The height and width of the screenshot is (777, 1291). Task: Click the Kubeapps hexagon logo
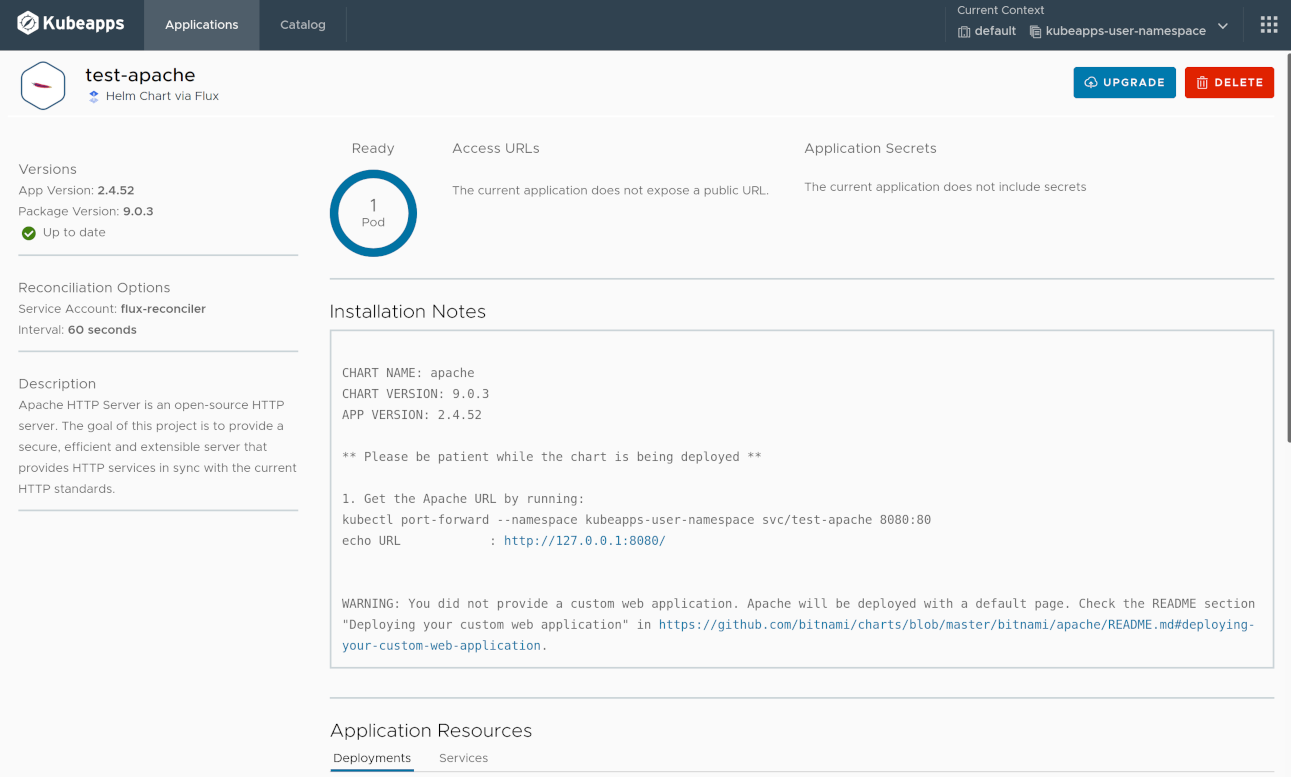[27, 24]
